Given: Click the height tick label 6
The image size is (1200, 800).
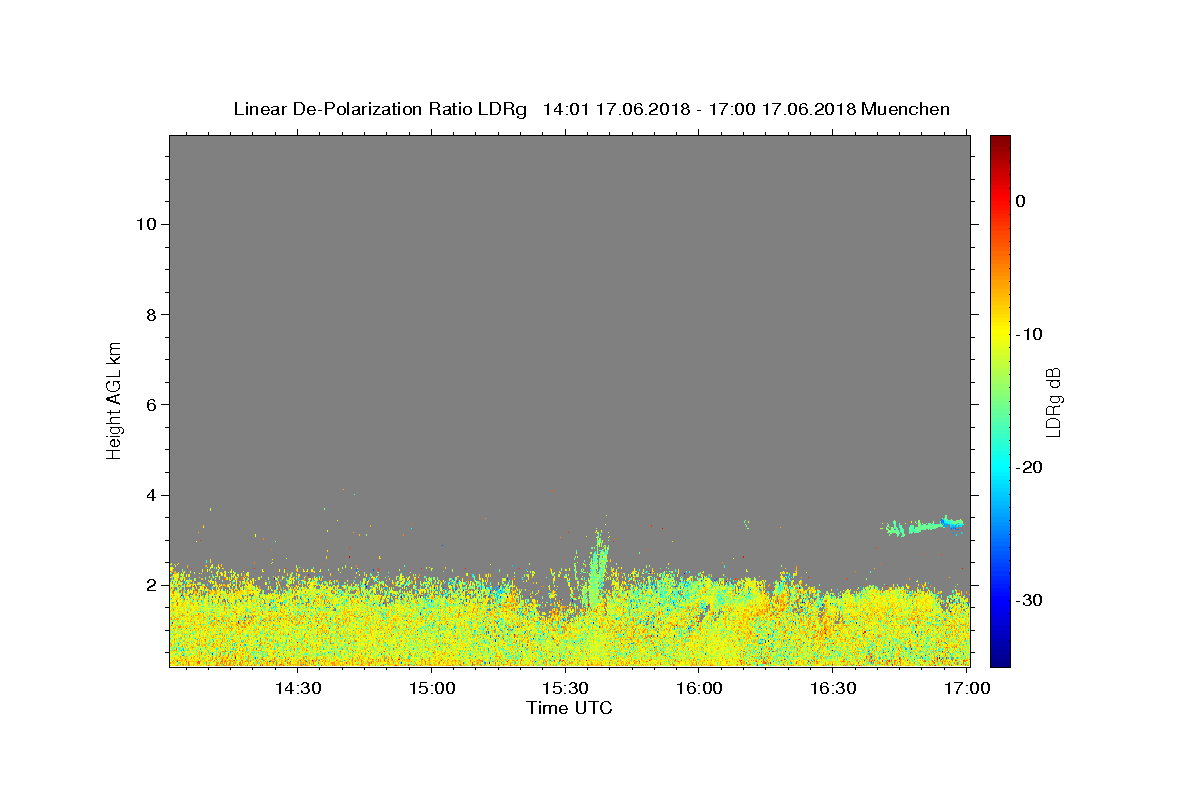Looking at the screenshot, I should click(x=150, y=405).
